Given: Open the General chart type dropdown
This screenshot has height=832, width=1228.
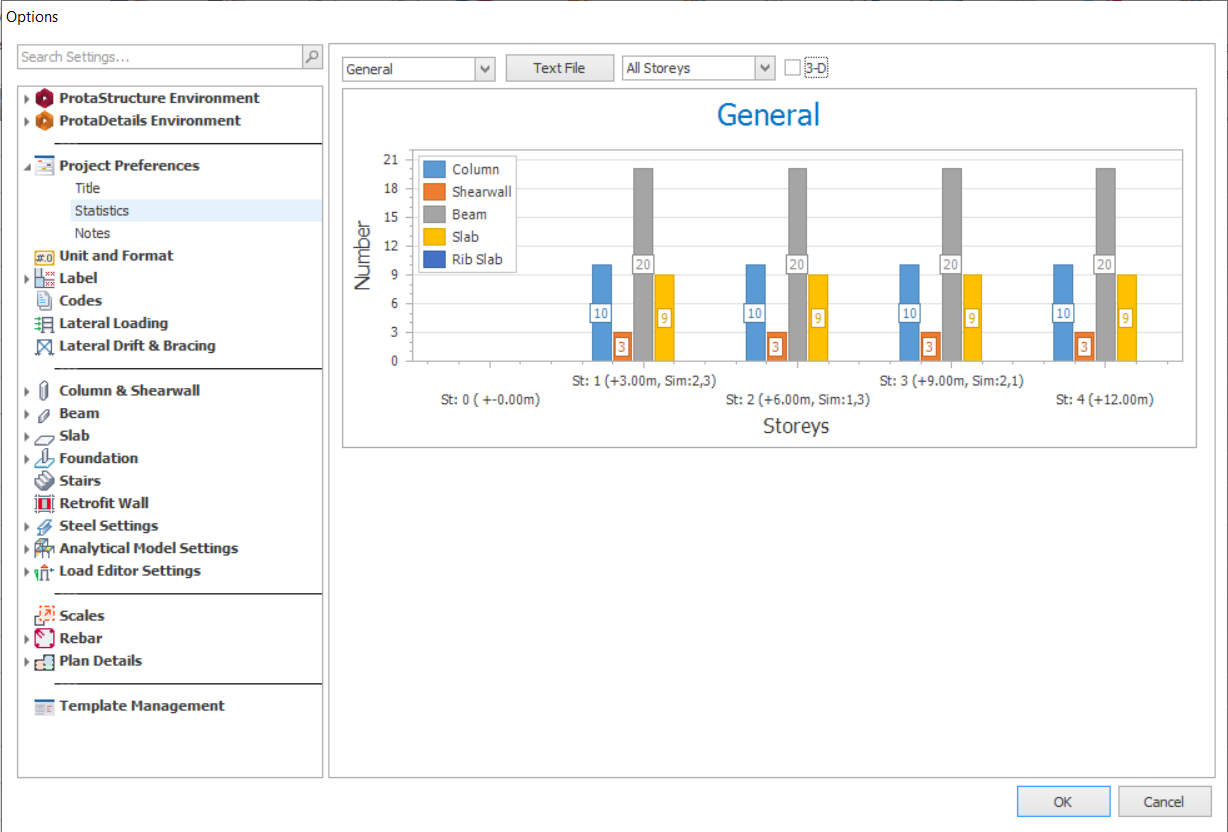Looking at the screenshot, I should tap(485, 68).
